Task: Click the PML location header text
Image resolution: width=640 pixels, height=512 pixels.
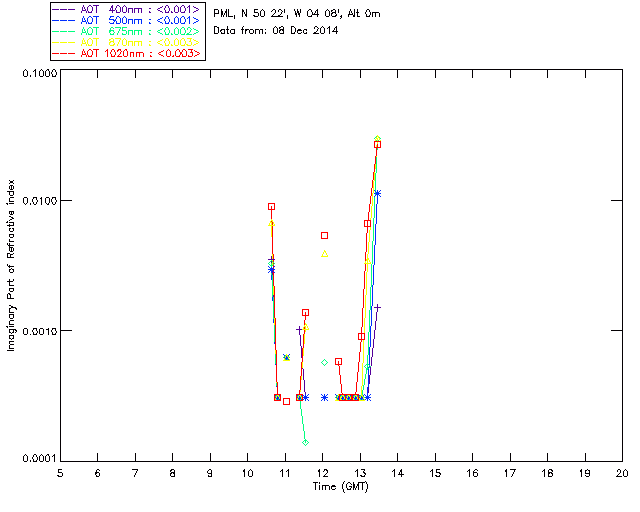Action: (297, 14)
